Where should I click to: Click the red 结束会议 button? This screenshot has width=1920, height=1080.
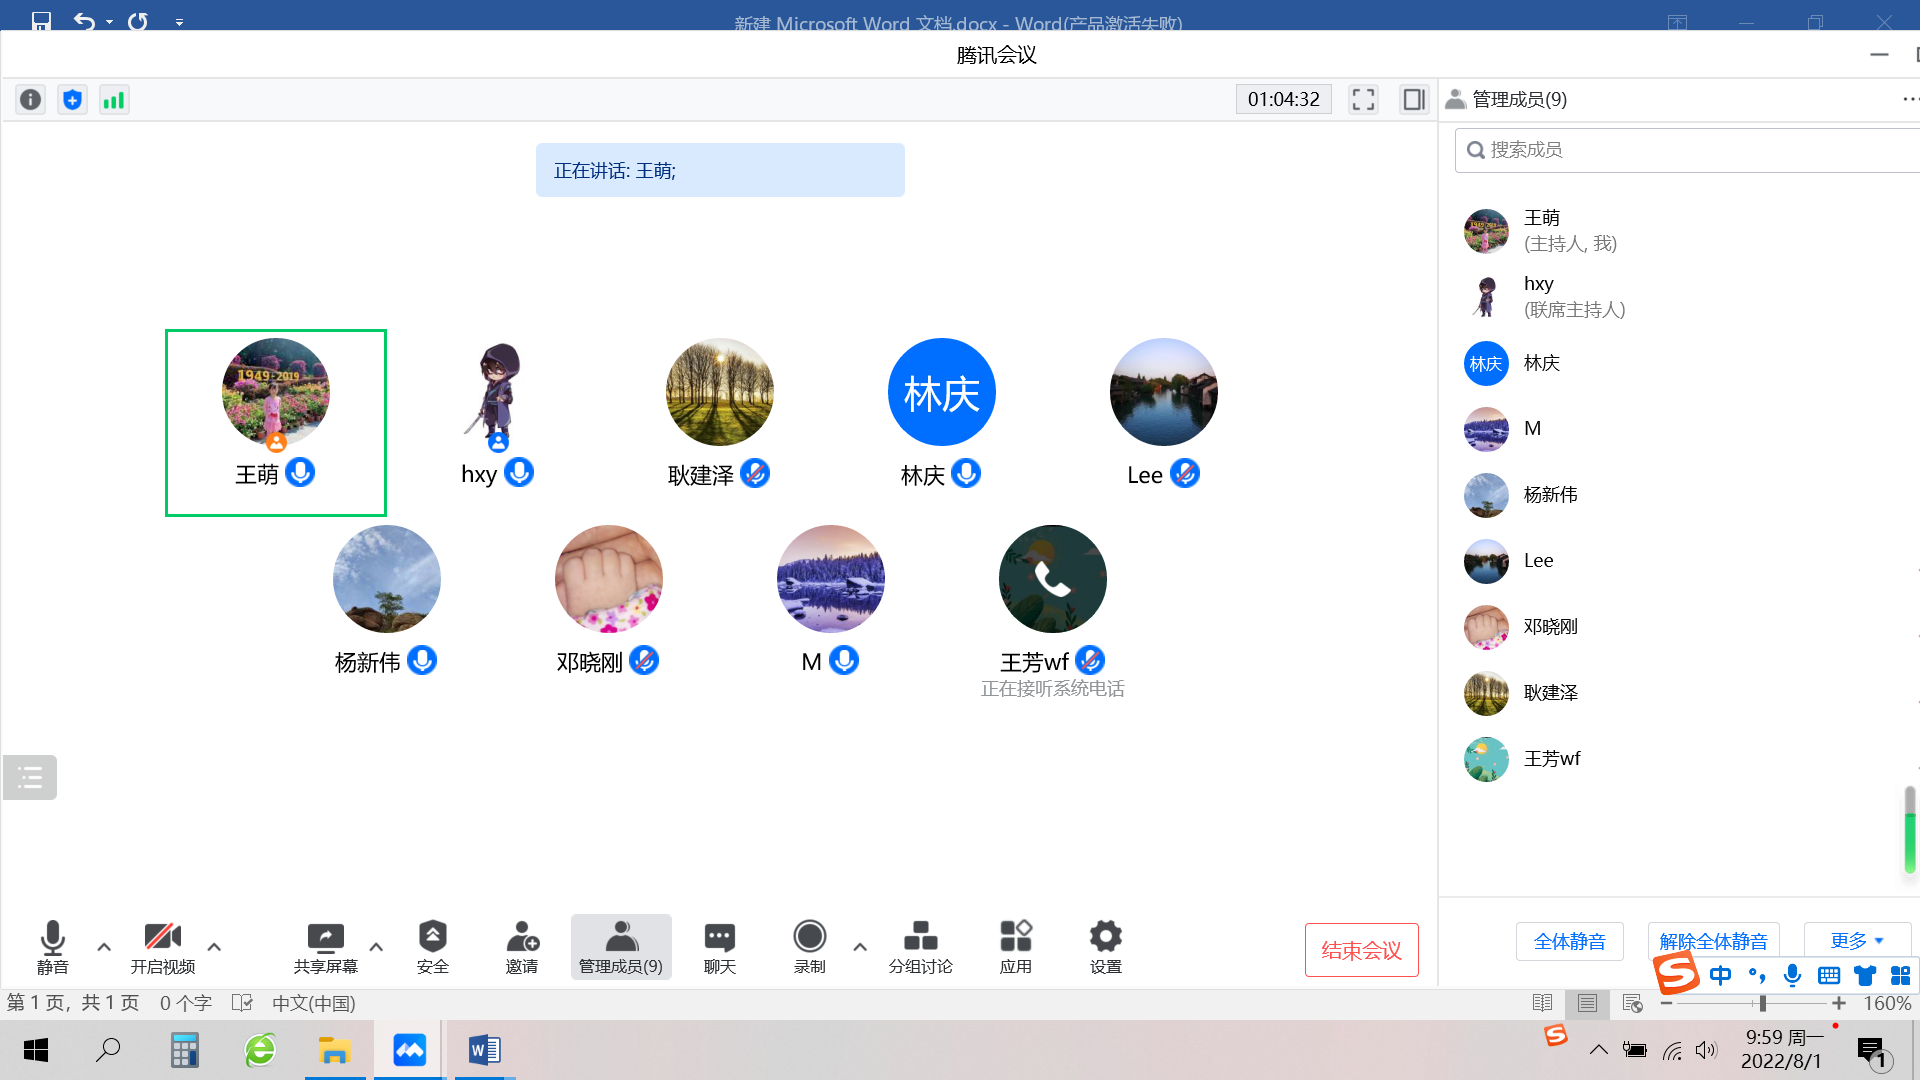[1361, 950]
